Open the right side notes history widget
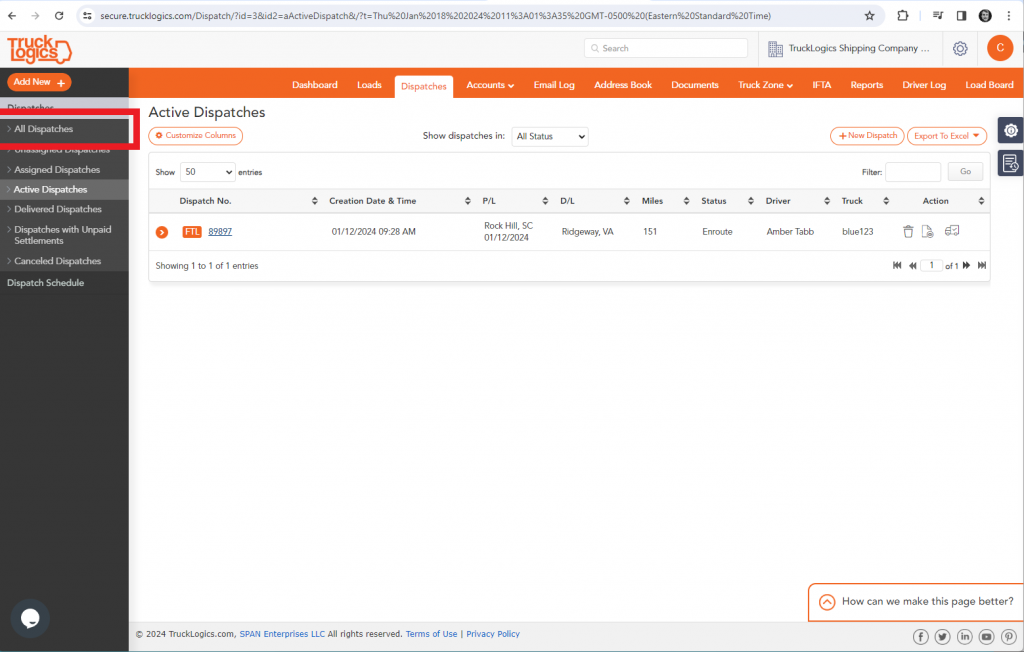This screenshot has width=1024, height=652. [1010, 163]
